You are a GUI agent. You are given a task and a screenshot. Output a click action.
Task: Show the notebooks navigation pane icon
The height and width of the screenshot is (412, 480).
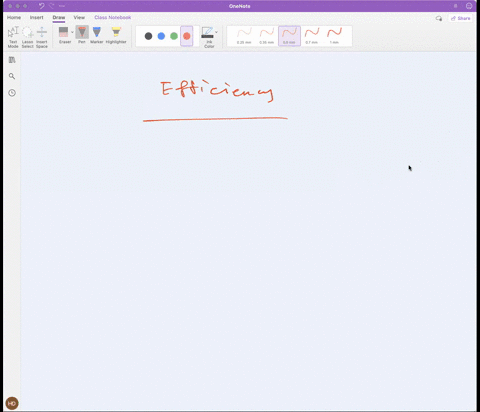tap(12, 60)
